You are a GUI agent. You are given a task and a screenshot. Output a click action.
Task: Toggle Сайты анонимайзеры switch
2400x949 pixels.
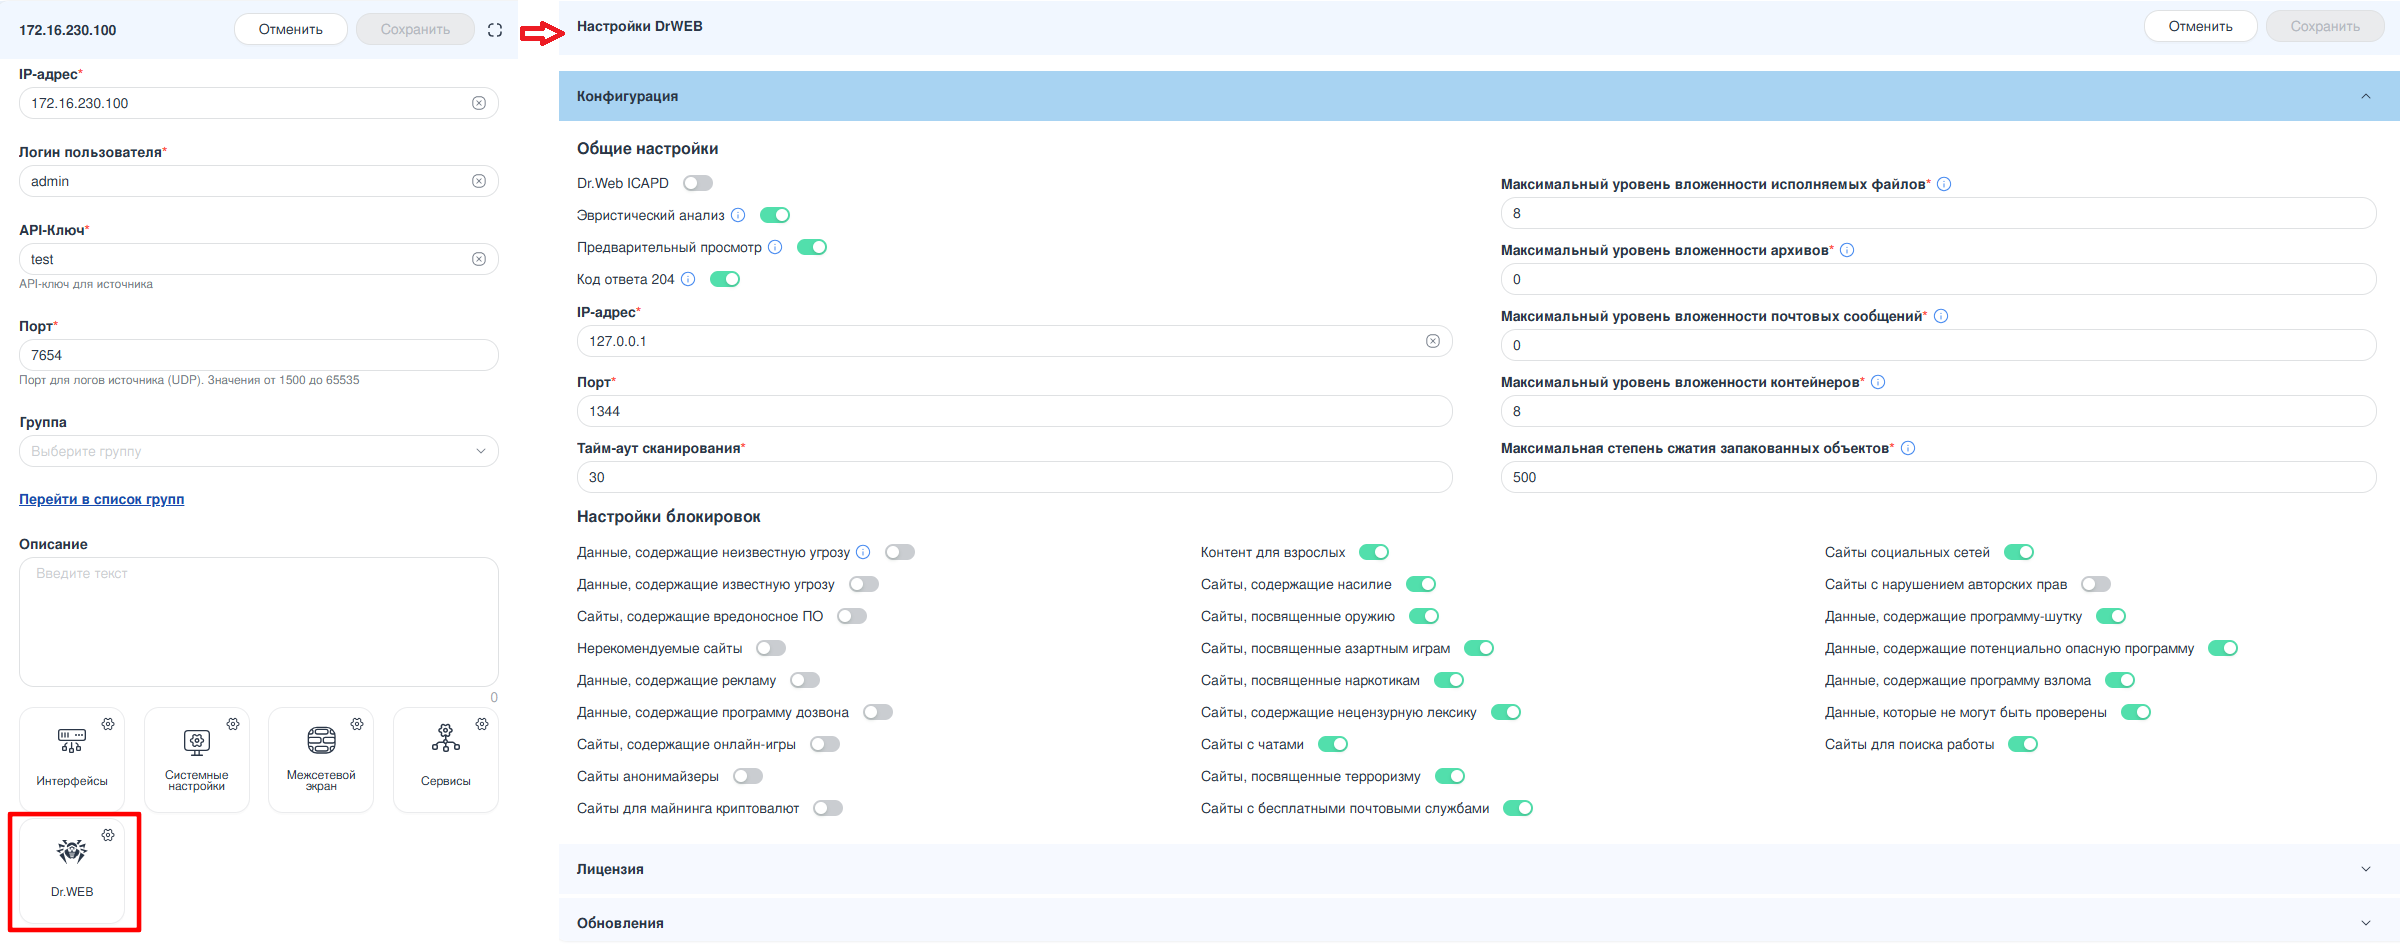[x=748, y=776]
